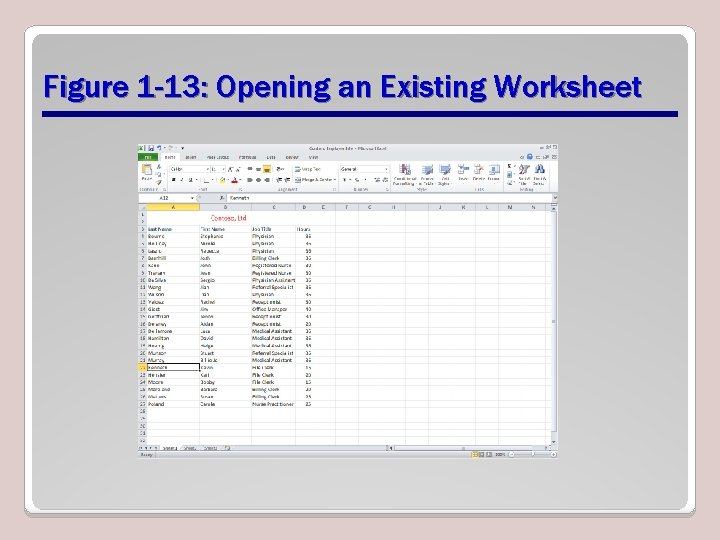The height and width of the screenshot is (540, 720).
Task: Click the Normal view icon in status bar
Action: coord(475,455)
